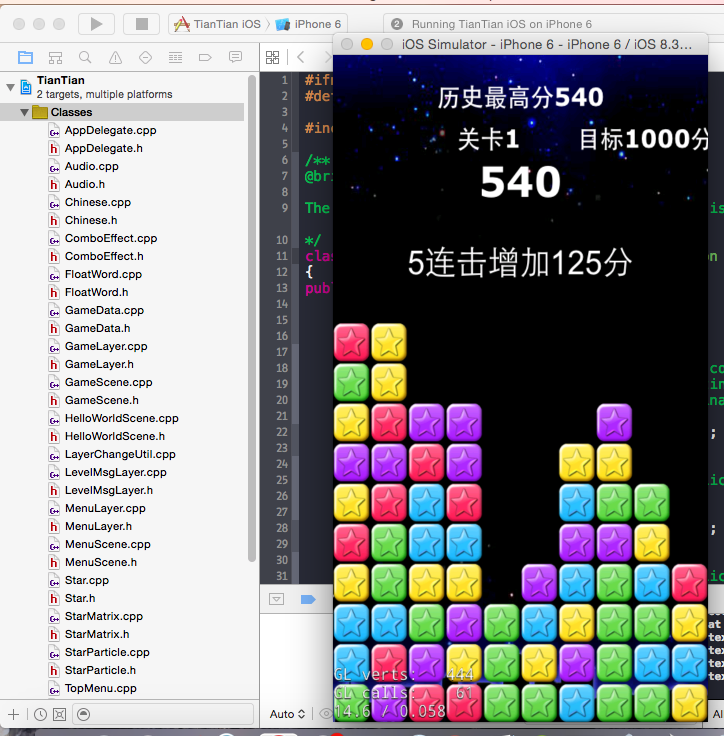Viewport: 724px width, 736px height.
Task: Open StarMatrix.h file
Action: (x=97, y=634)
